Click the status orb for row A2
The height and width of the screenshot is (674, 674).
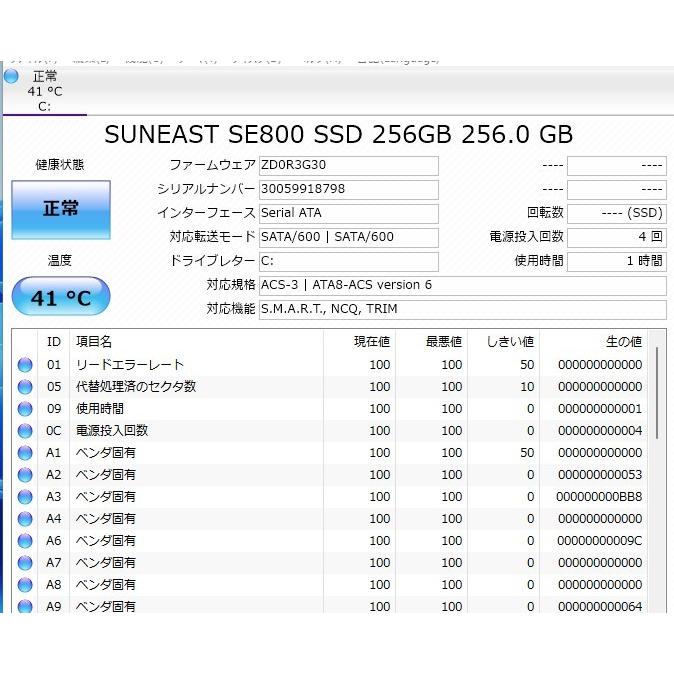click(25, 475)
